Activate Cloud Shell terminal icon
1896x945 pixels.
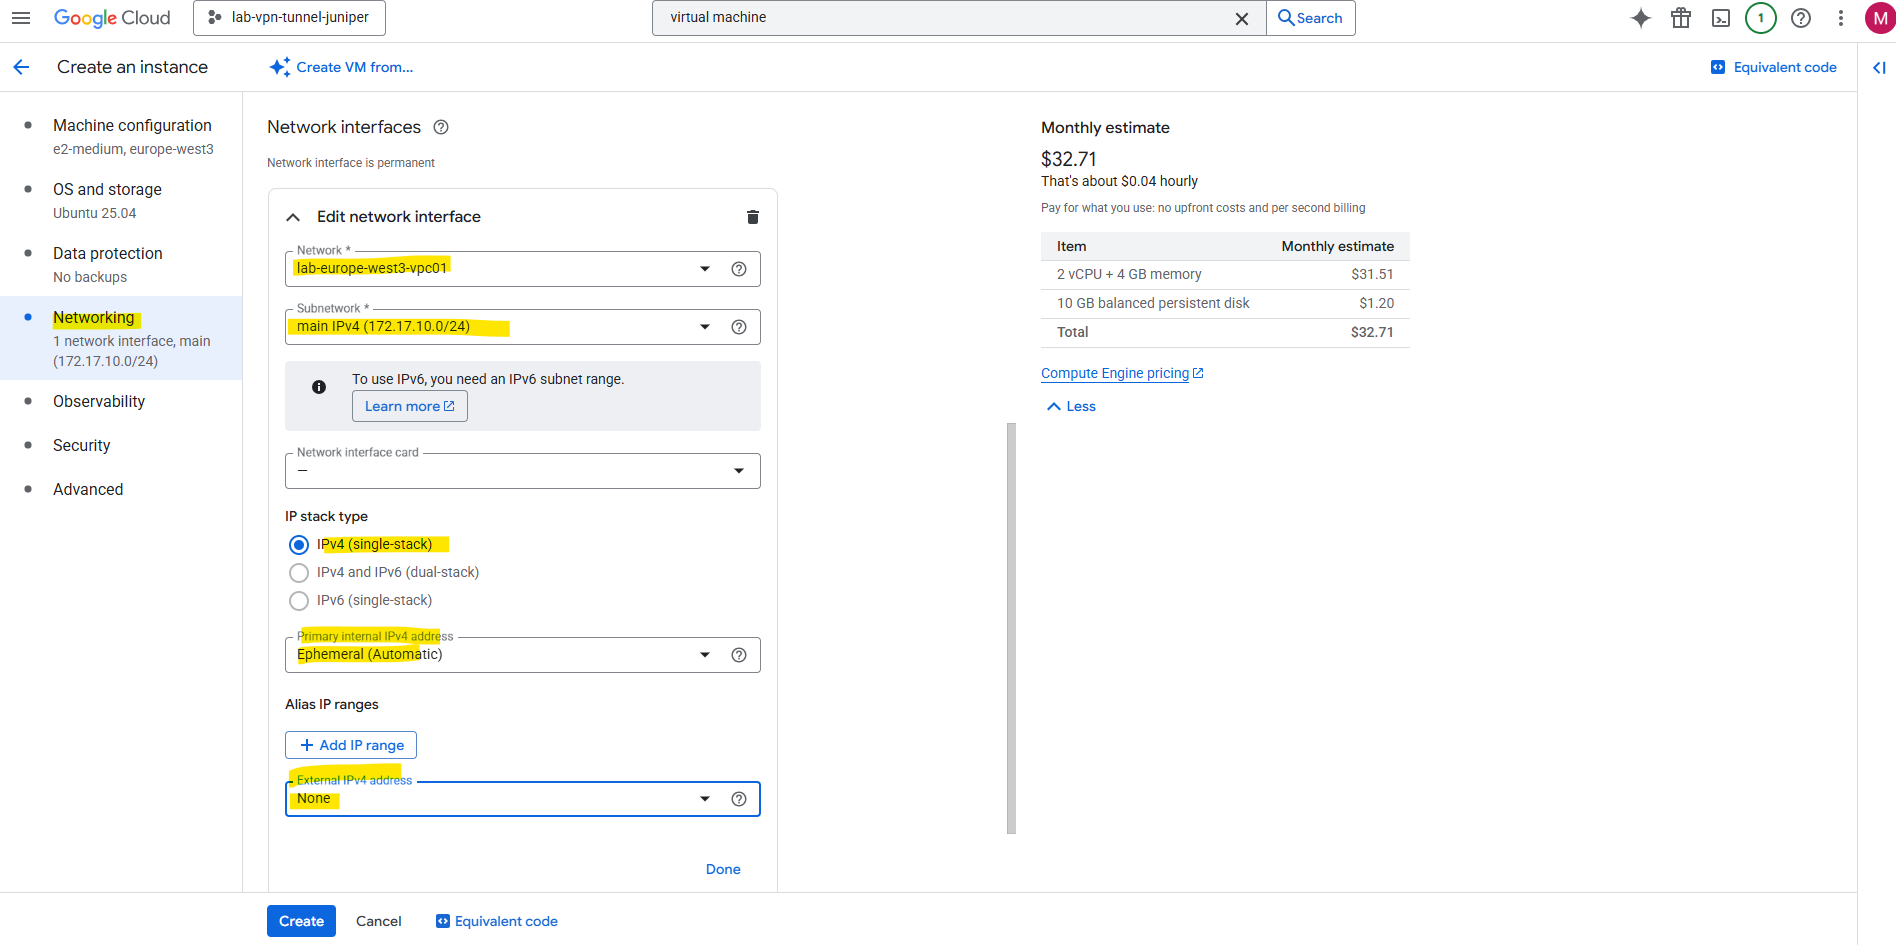(1721, 18)
